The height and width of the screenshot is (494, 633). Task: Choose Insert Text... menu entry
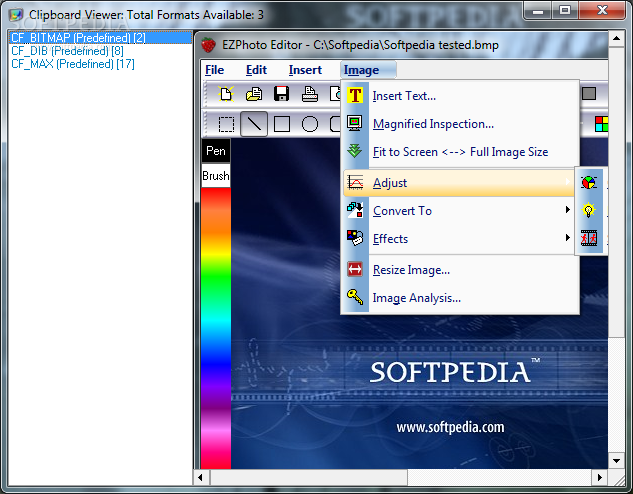pyautogui.click(x=460, y=96)
